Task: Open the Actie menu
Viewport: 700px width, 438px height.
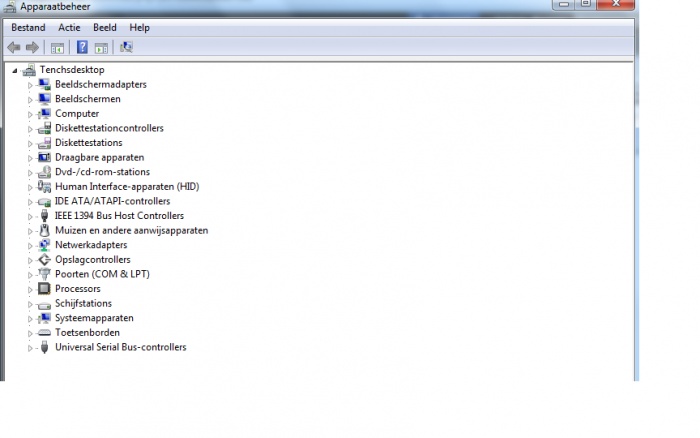Action: (x=69, y=28)
